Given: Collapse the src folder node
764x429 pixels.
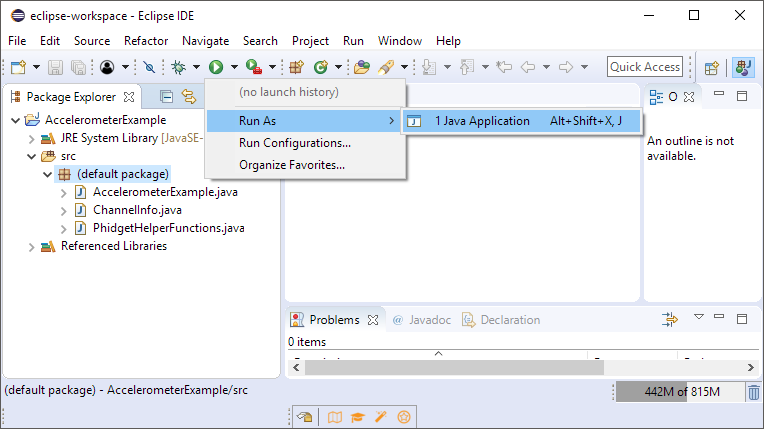Looking at the screenshot, I should click(x=32, y=156).
